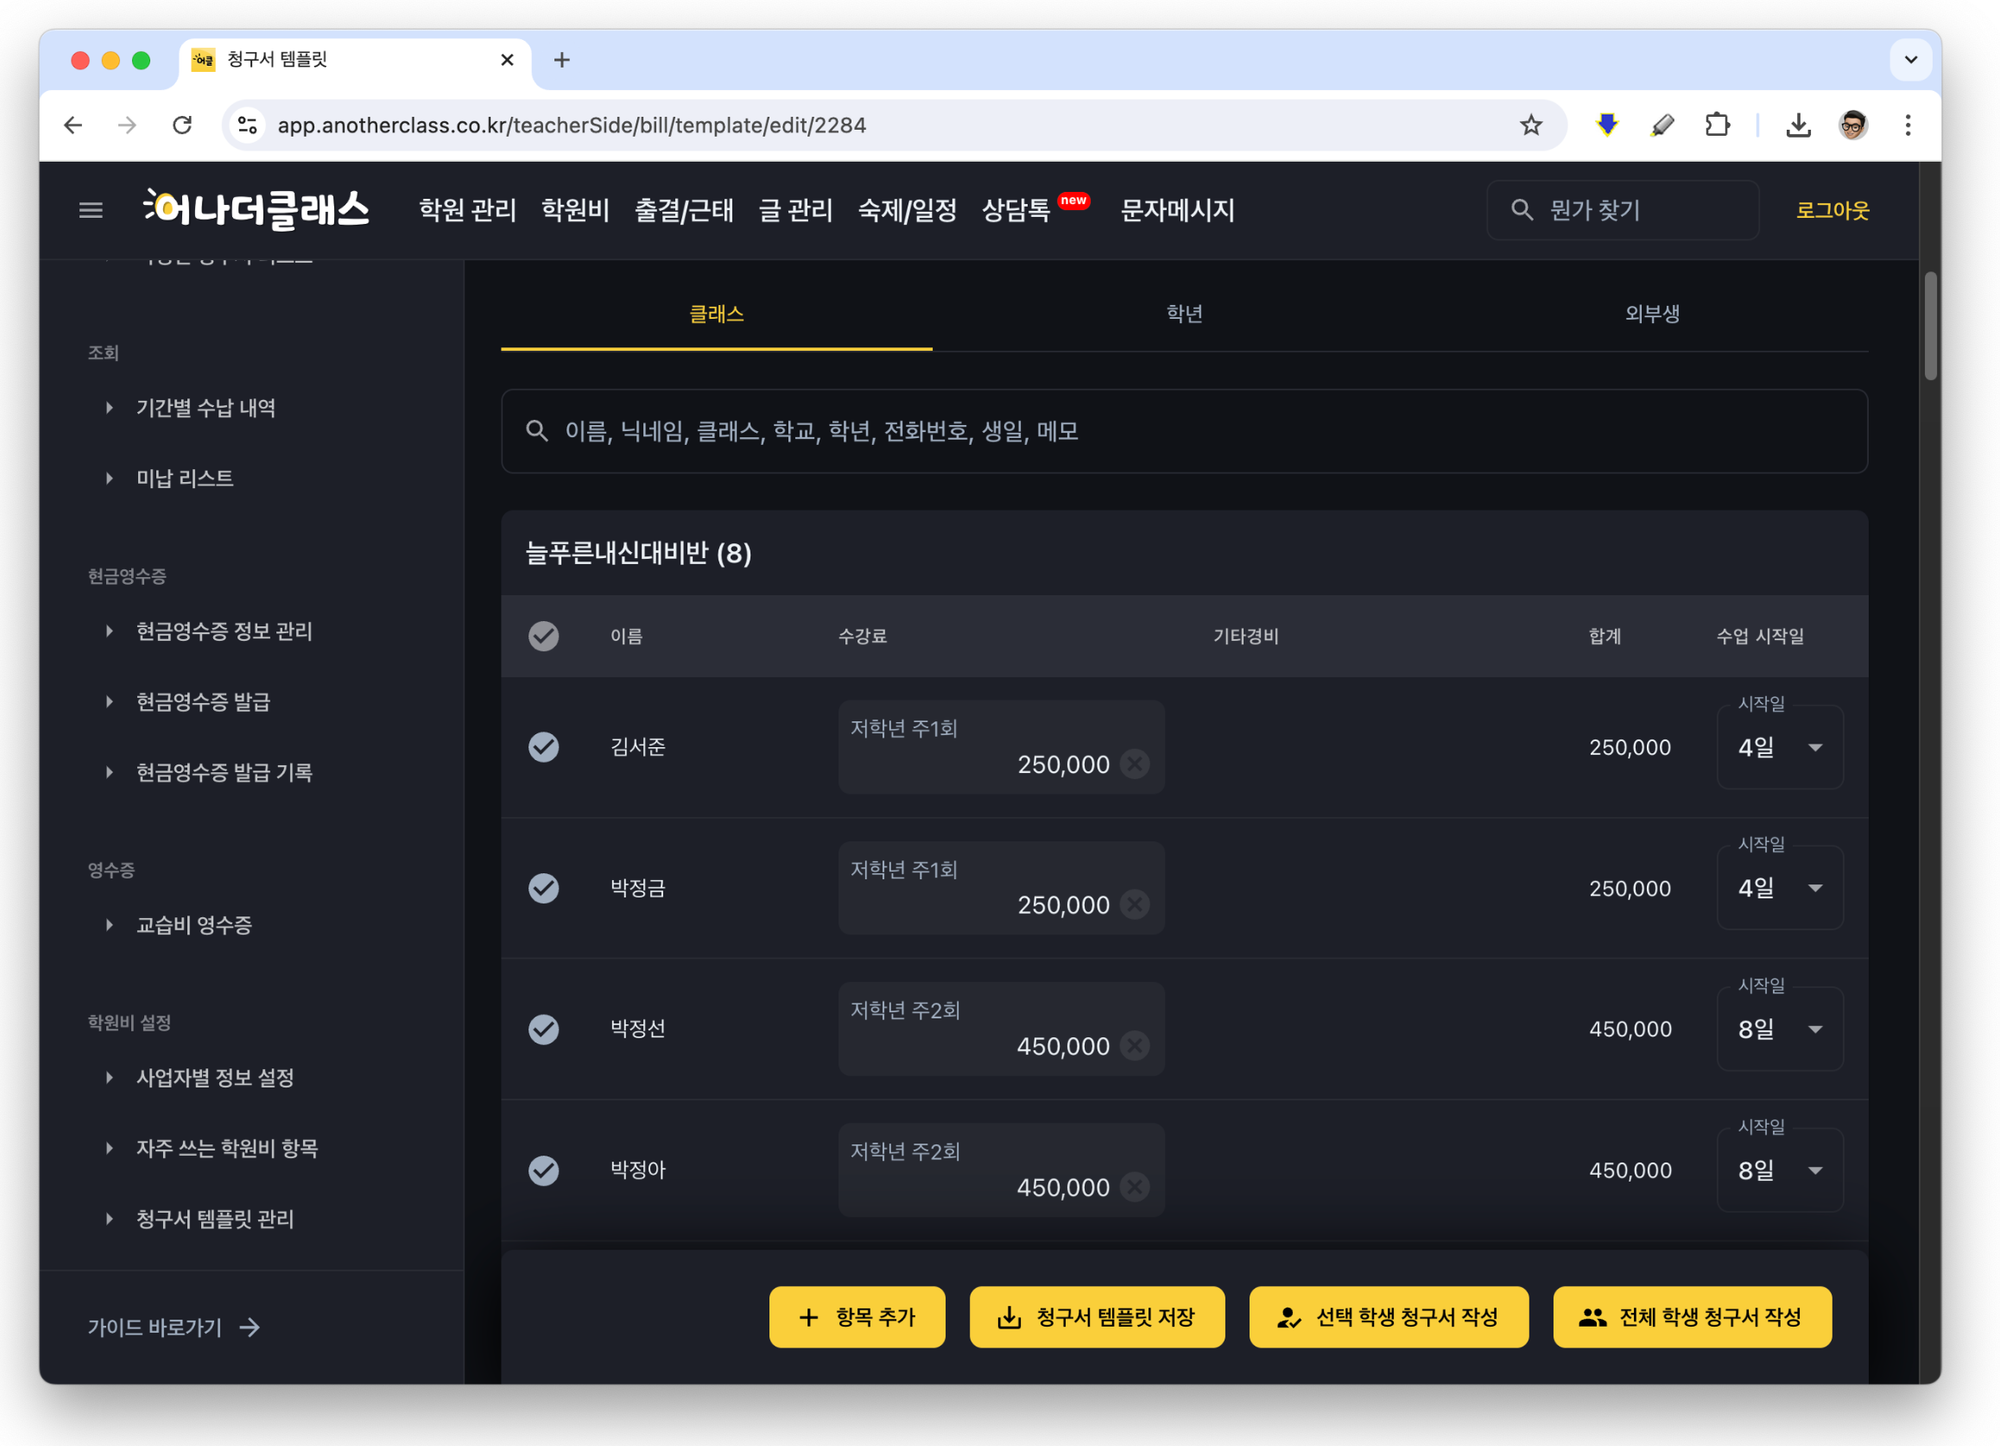Viewport: 2000px width, 1446px height.
Task: Click the student search field
Action: [1184, 431]
